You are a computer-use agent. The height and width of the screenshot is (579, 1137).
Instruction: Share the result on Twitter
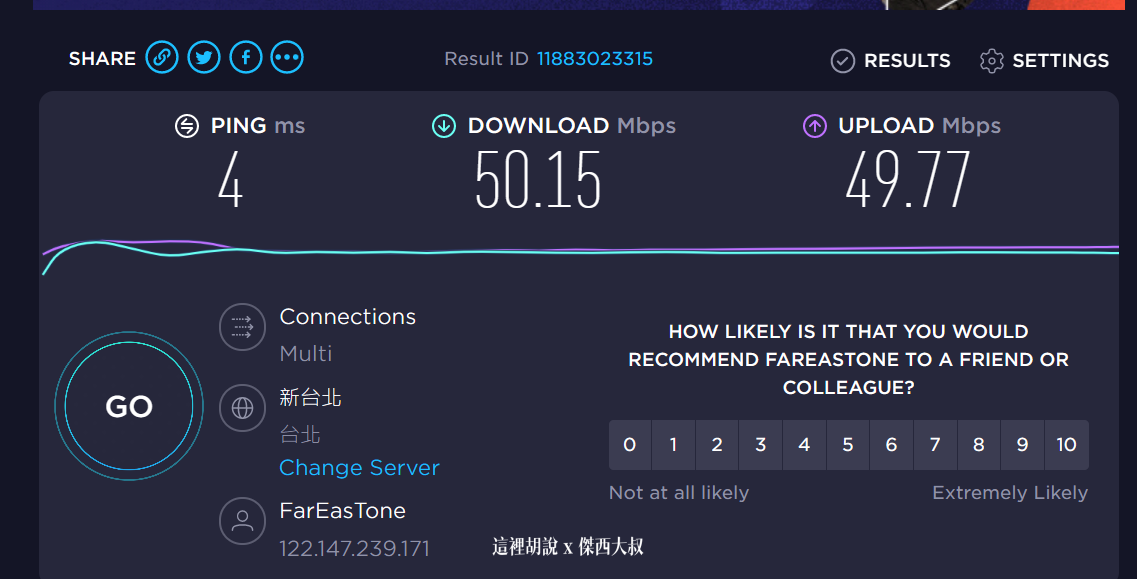204,57
